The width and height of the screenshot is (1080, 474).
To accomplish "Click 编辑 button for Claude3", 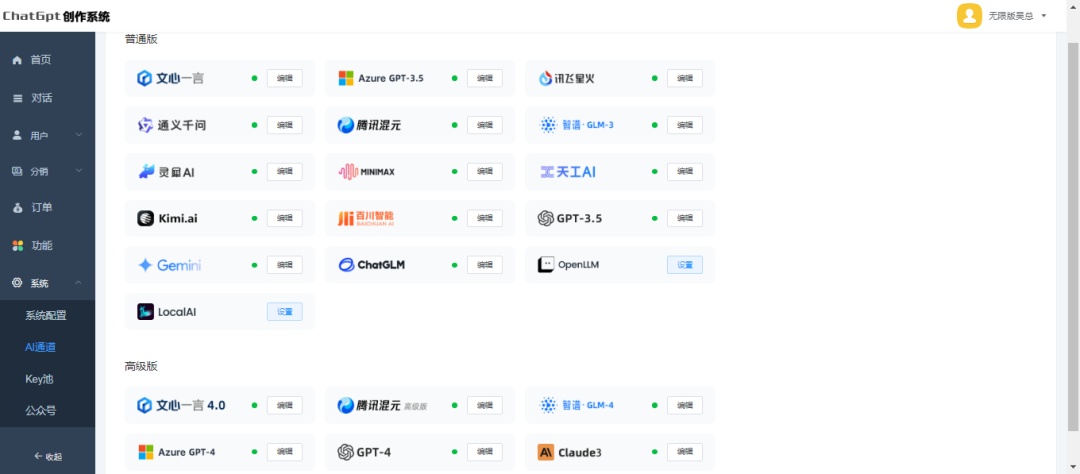I will [685, 452].
